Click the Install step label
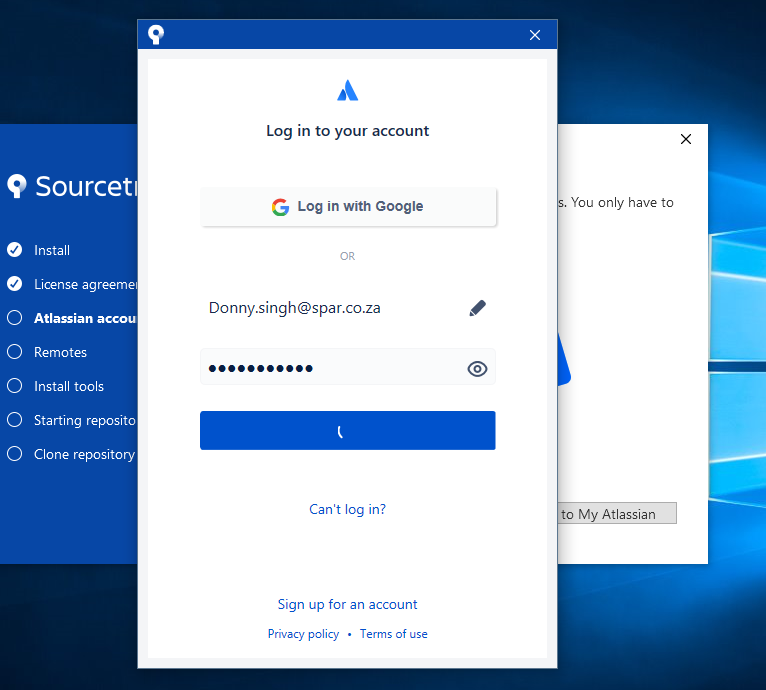 (52, 250)
